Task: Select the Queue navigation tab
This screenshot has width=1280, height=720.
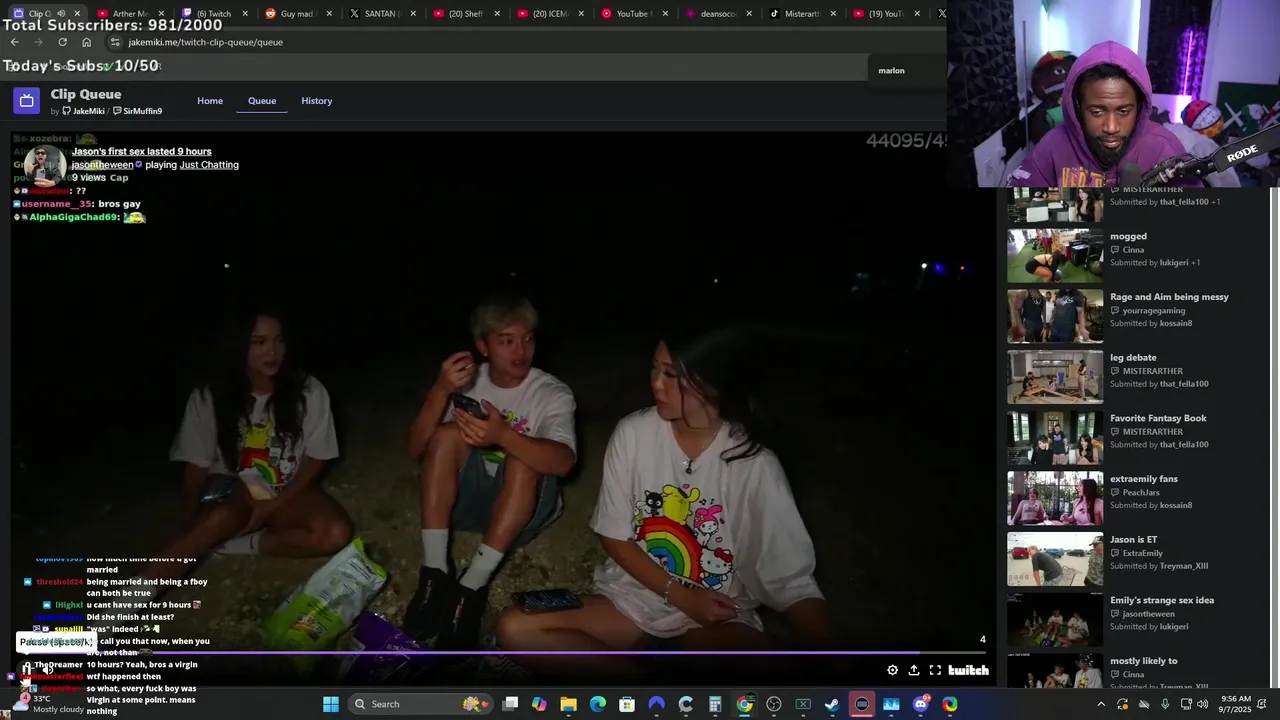Action: 262,101
